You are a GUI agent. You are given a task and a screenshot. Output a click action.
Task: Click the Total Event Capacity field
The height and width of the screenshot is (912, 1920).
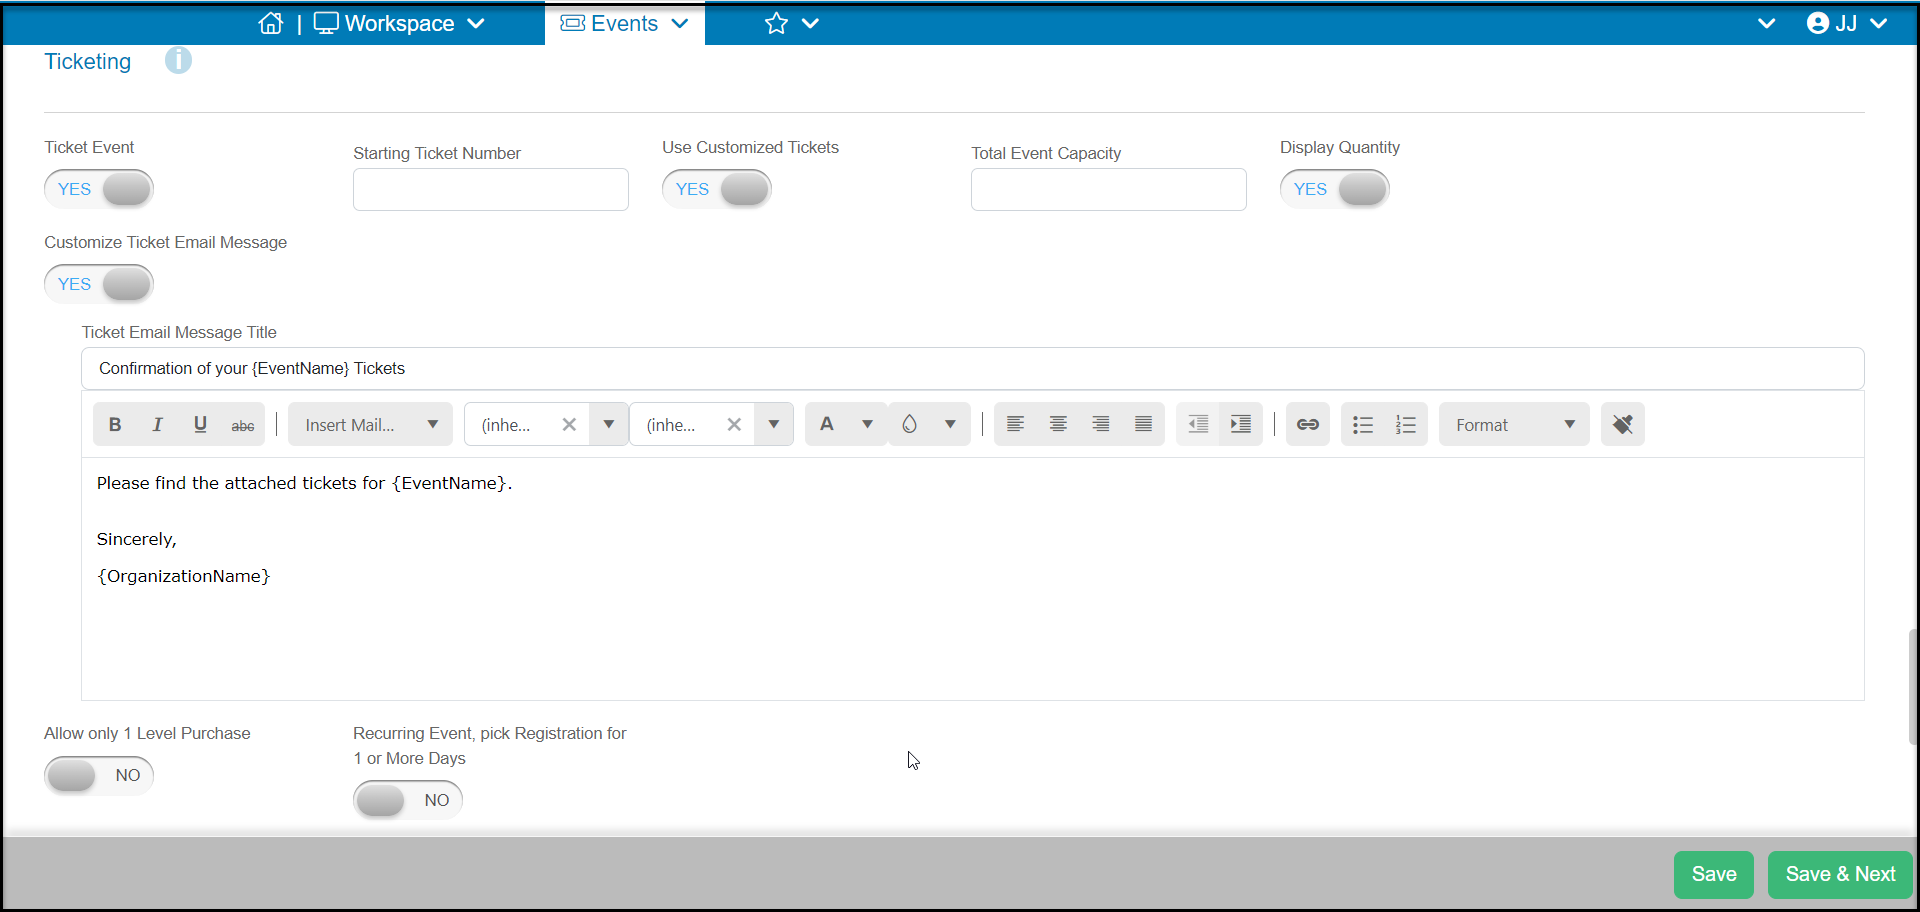[1109, 190]
